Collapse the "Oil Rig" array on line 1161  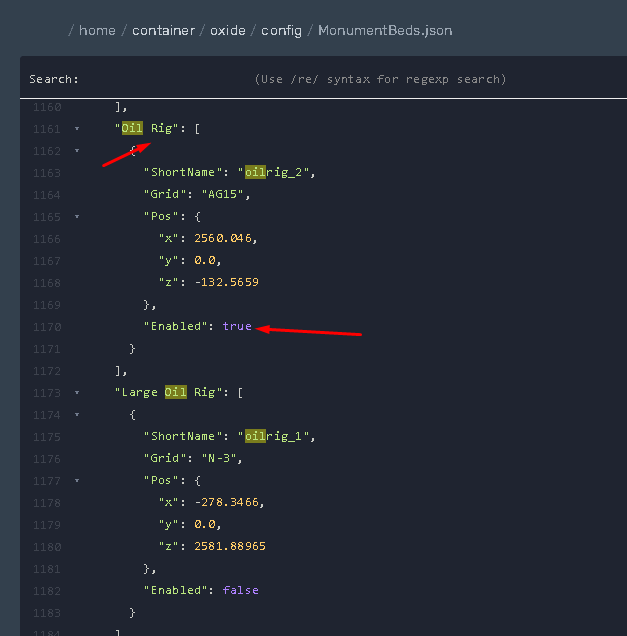[x=77, y=129]
